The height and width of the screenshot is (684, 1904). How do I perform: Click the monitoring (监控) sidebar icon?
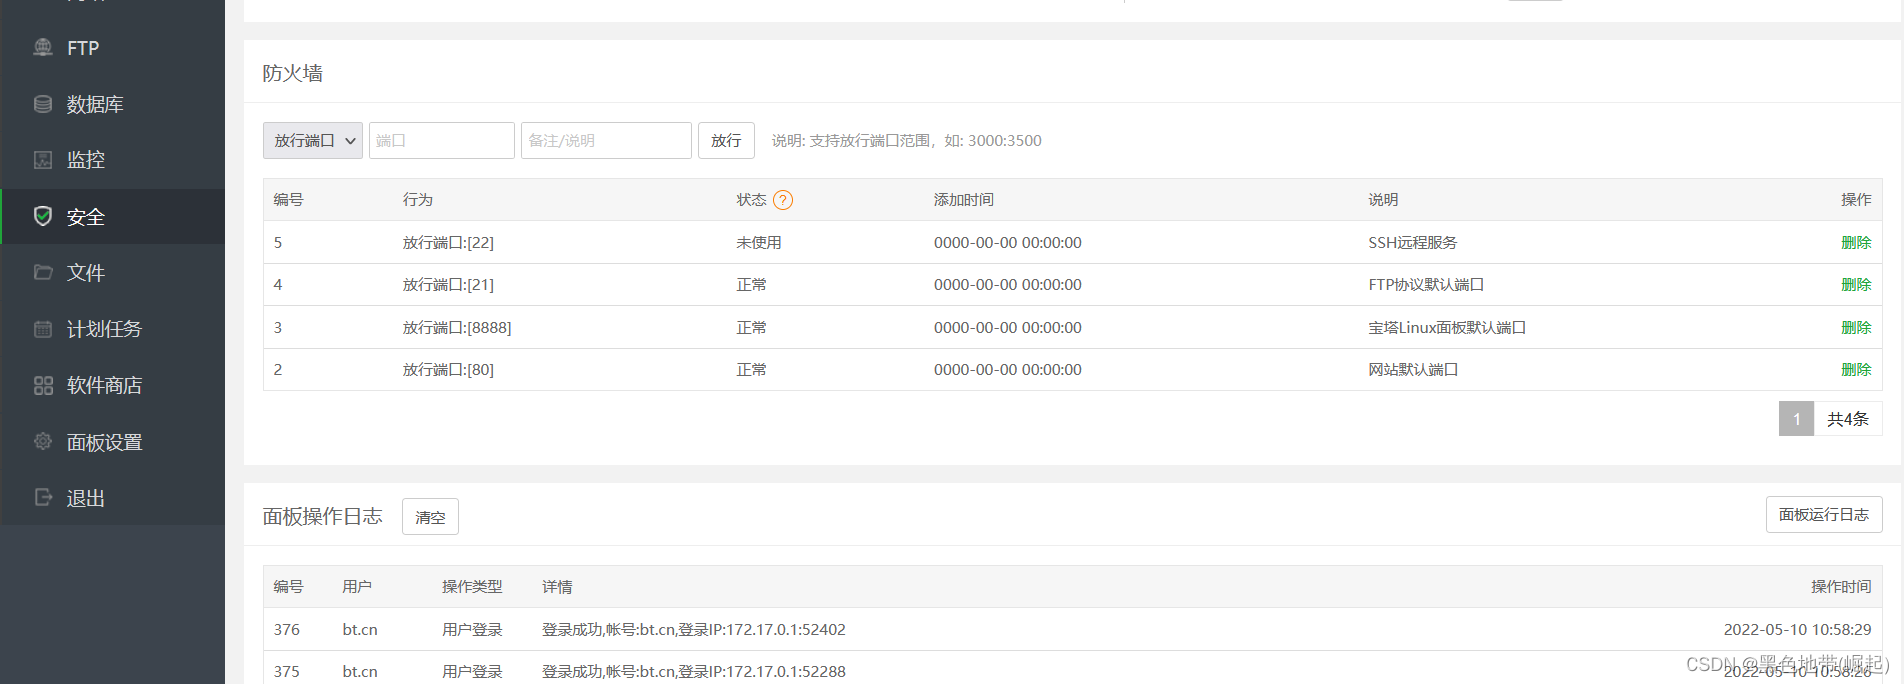click(x=43, y=160)
